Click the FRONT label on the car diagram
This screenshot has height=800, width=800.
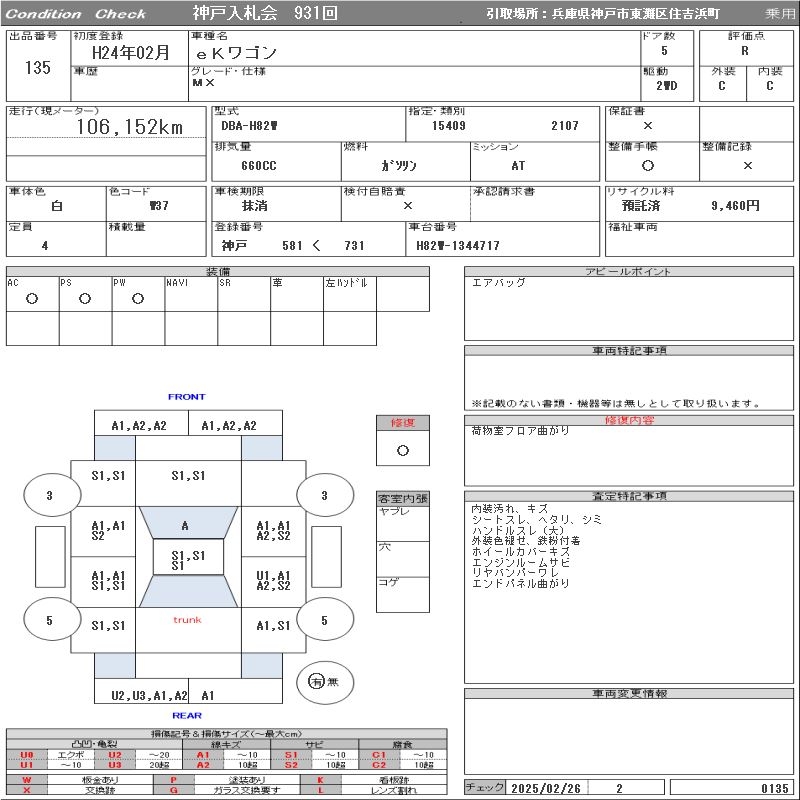point(187,396)
